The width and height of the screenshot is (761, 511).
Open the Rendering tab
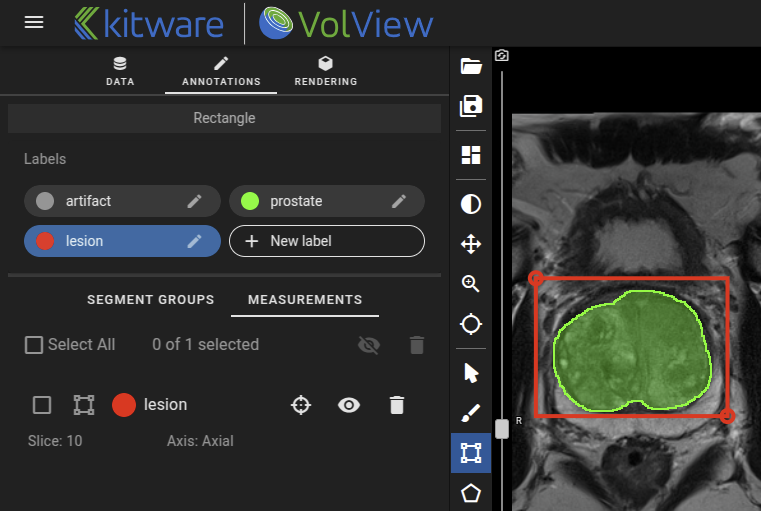[x=326, y=71]
